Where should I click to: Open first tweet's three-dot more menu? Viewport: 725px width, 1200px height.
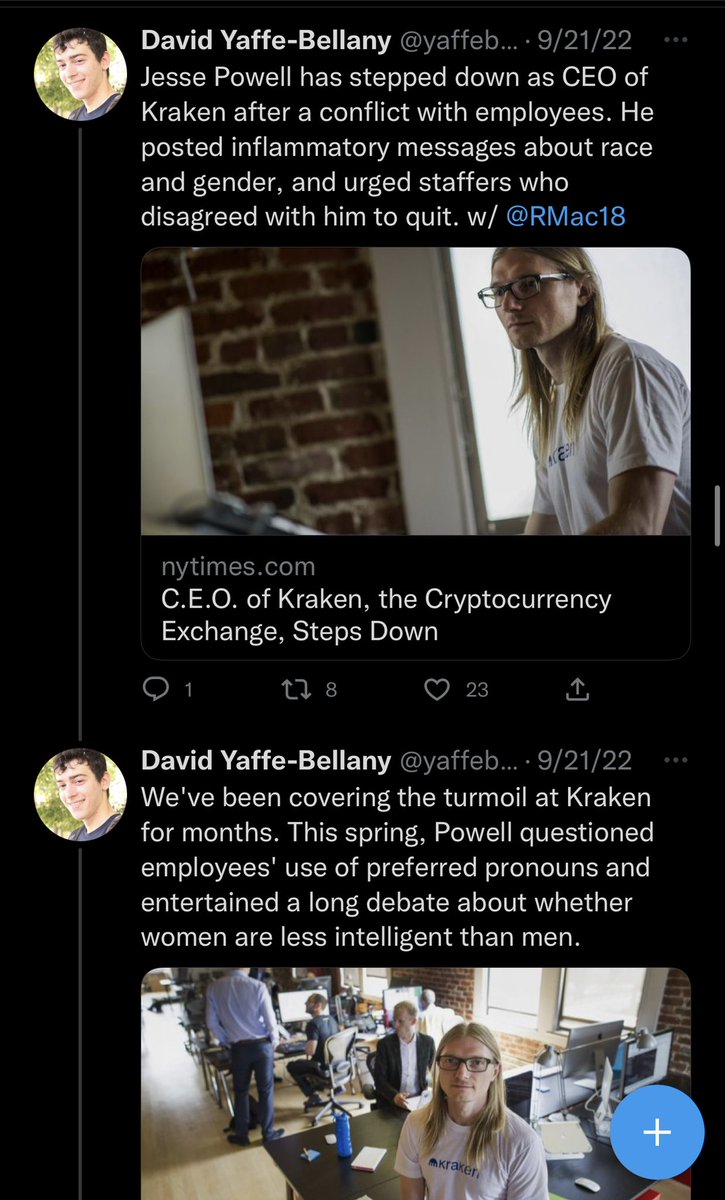[676, 41]
